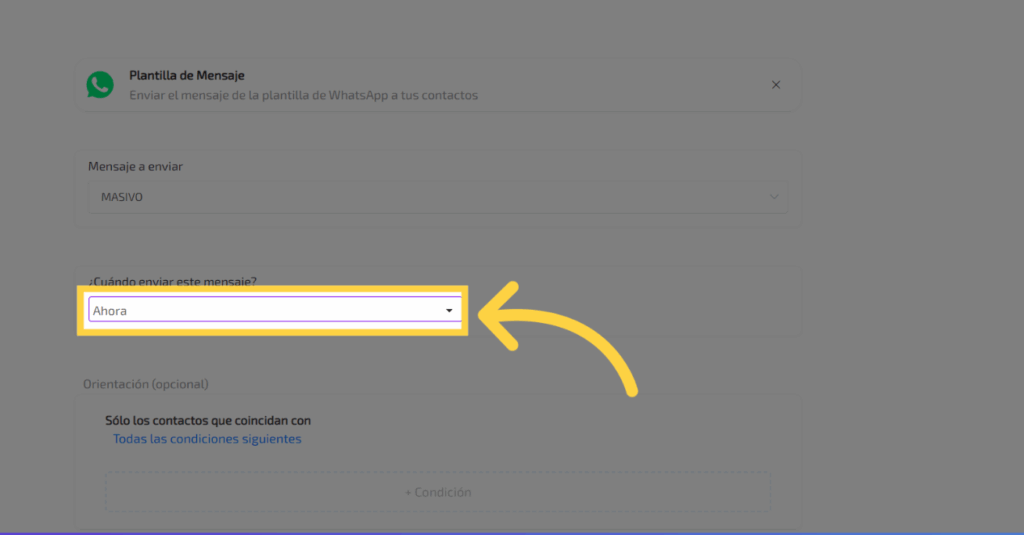Viewport: 1024px width, 535px height.
Task: Open the MASIVO message dropdown
Action: coord(438,197)
